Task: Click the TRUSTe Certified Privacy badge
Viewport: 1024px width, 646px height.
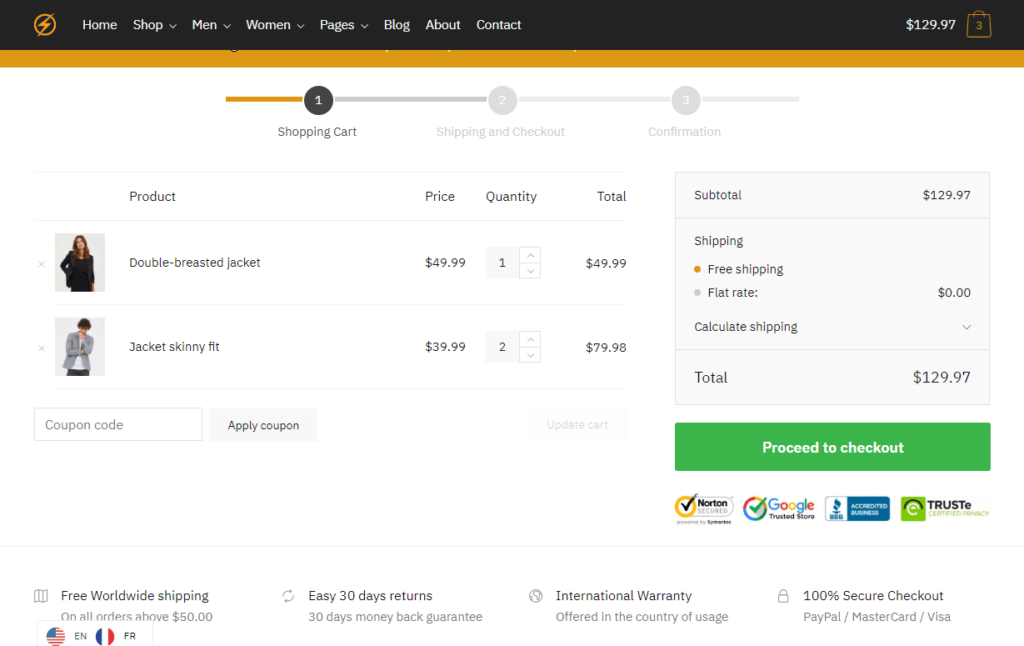Action: tap(943, 508)
